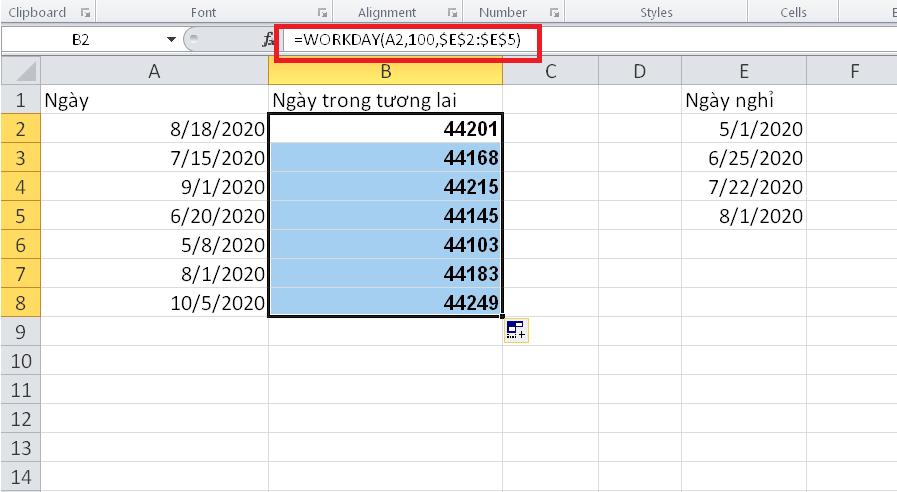Select holiday cell 6/25/2020
This screenshot has width=897, height=492.
(744, 158)
